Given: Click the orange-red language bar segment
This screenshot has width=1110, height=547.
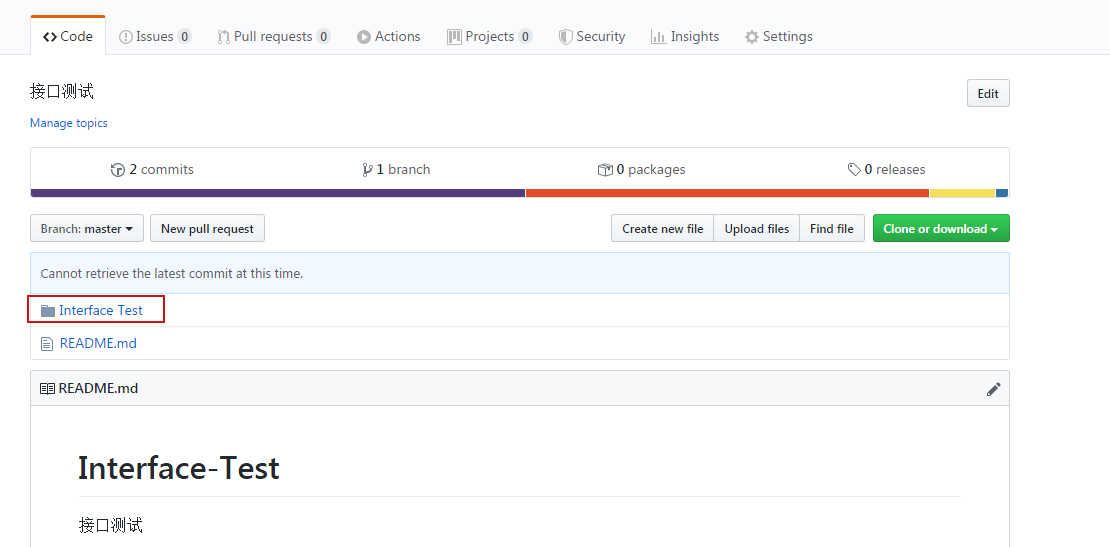Looking at the screenshot, I should click(x=727, y=193).
